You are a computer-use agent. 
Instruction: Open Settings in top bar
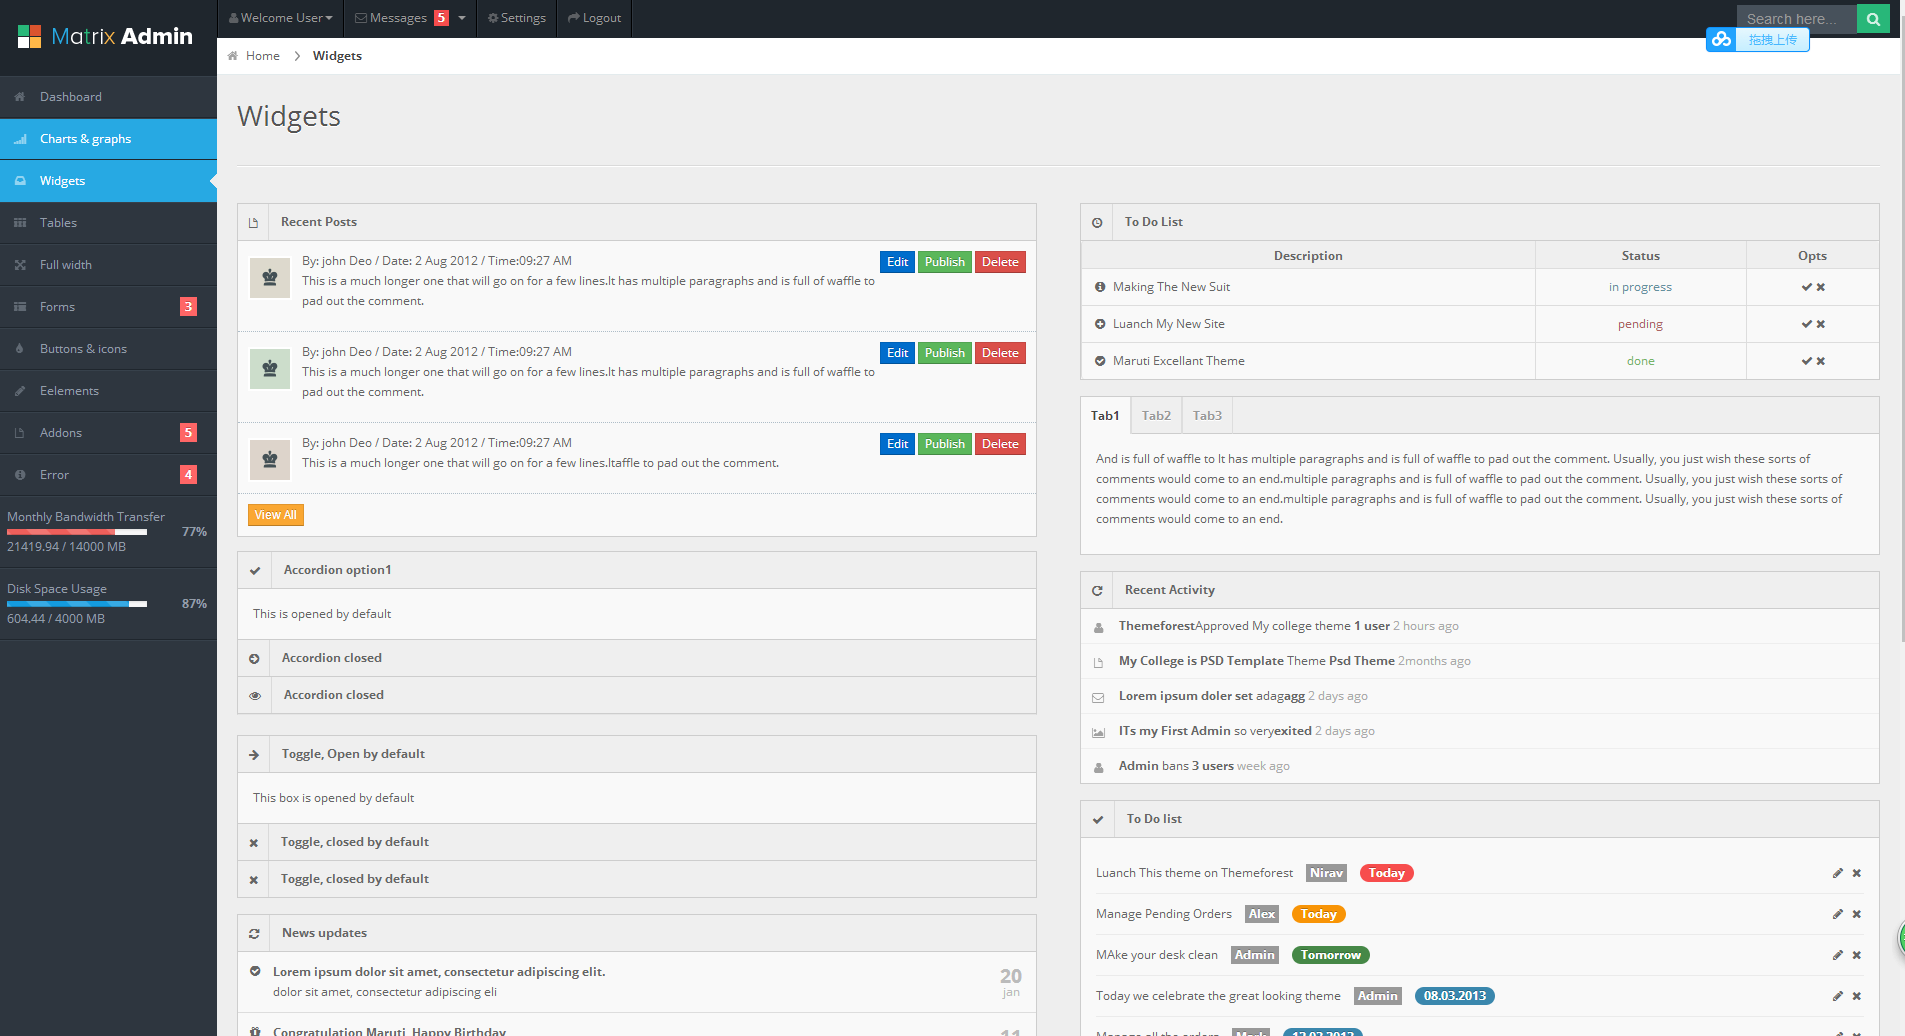516,18
